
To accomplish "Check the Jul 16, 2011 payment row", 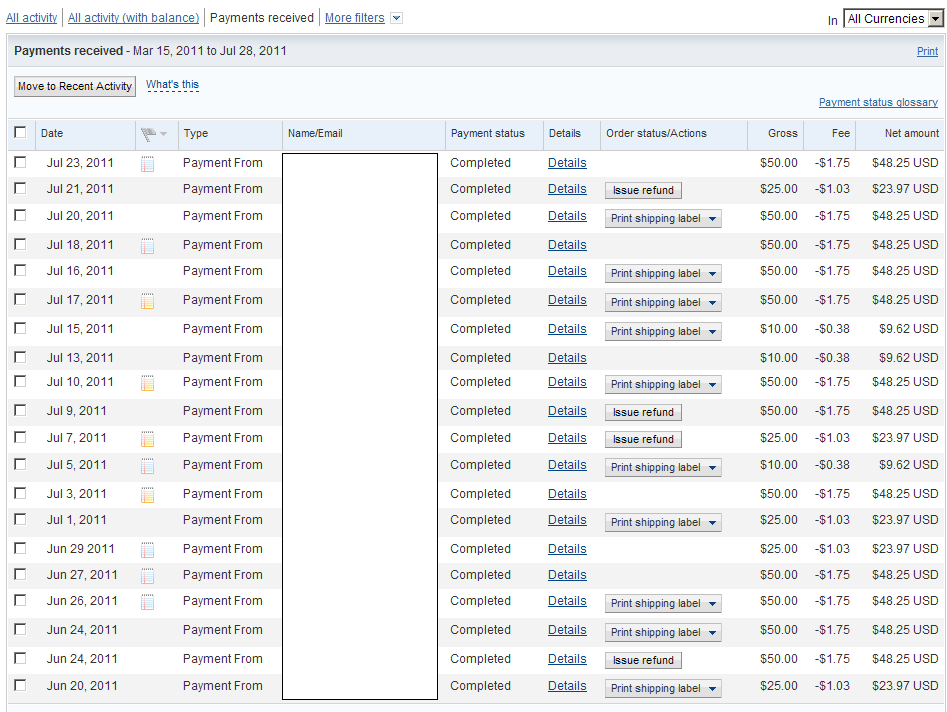I will click(x=21, y=270).
